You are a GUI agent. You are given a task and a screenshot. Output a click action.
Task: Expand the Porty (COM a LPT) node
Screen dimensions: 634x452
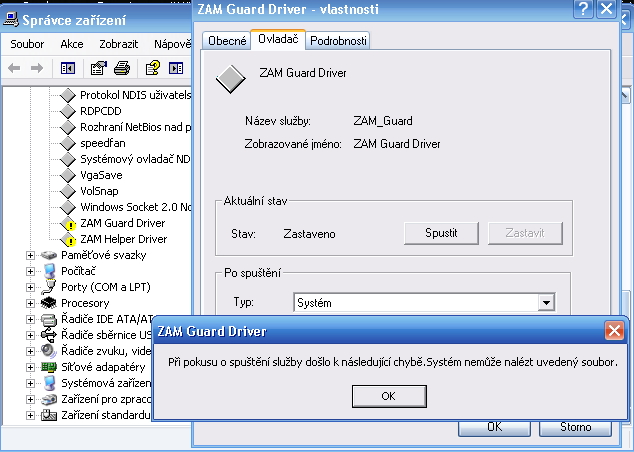click(30, 287)
